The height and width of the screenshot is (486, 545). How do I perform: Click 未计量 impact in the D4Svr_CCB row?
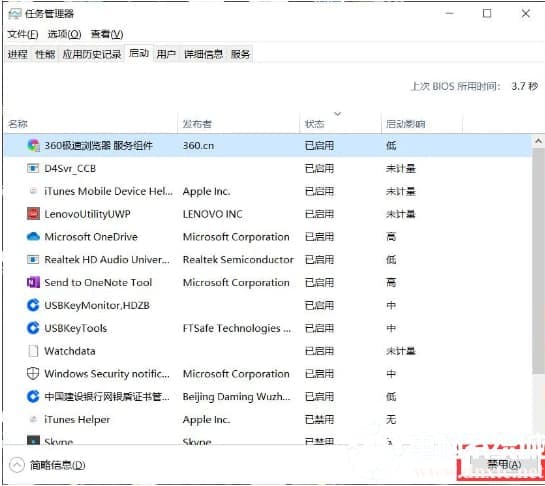[400, 169]
